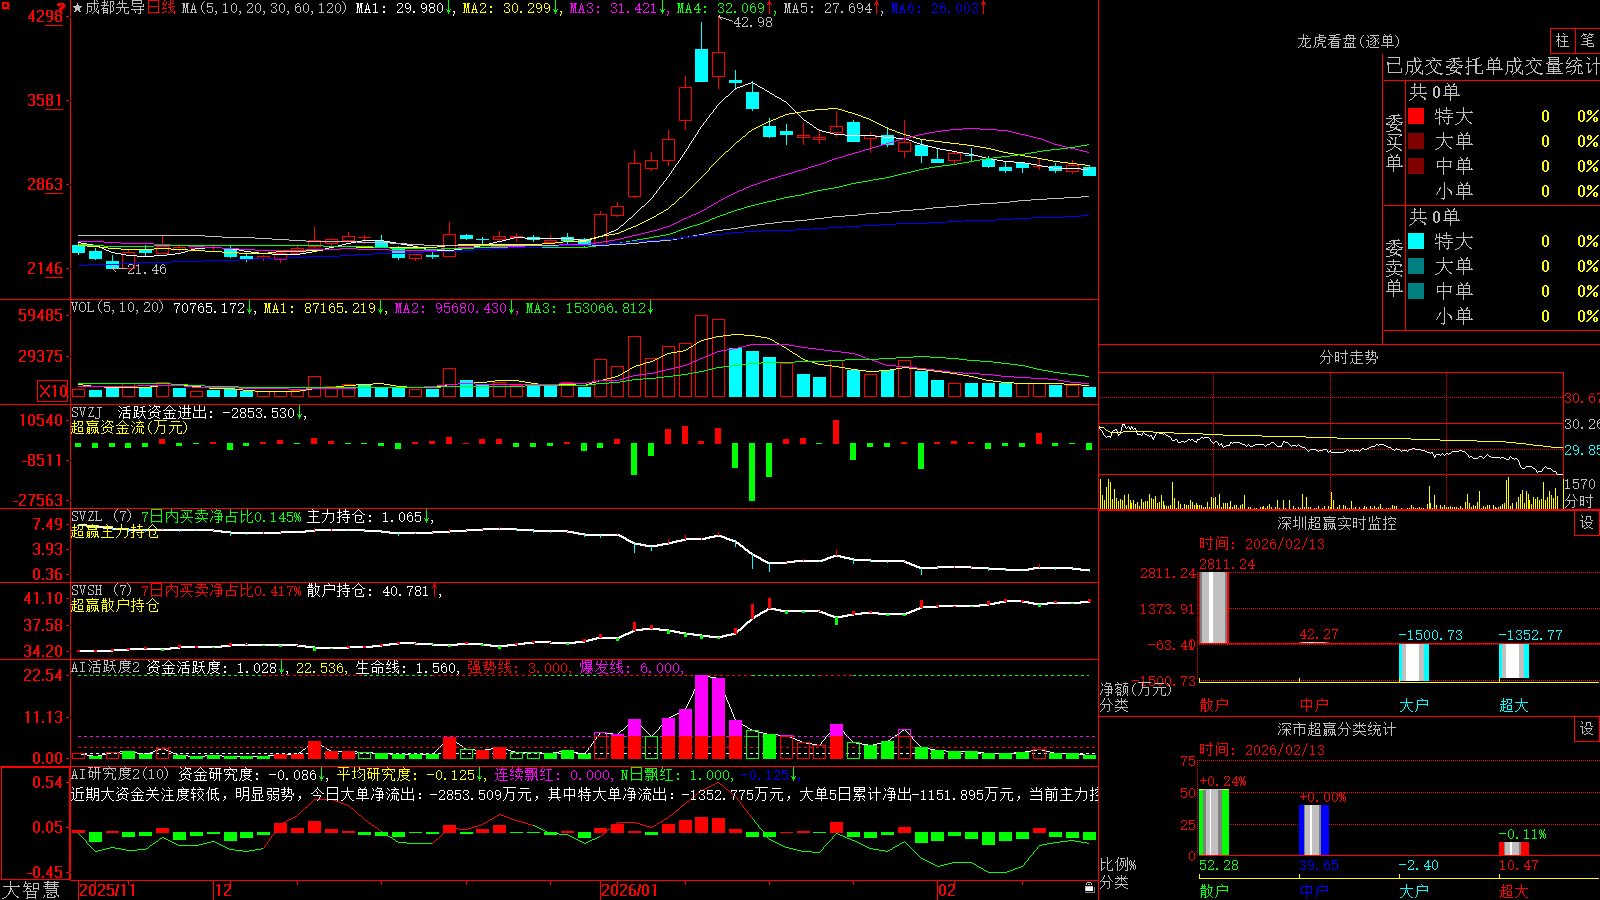The height and width of the screenshot is (900, 1600).
Task: Open 设 settings for 深圳超赢实时监控
Action: pos(1587,523)
